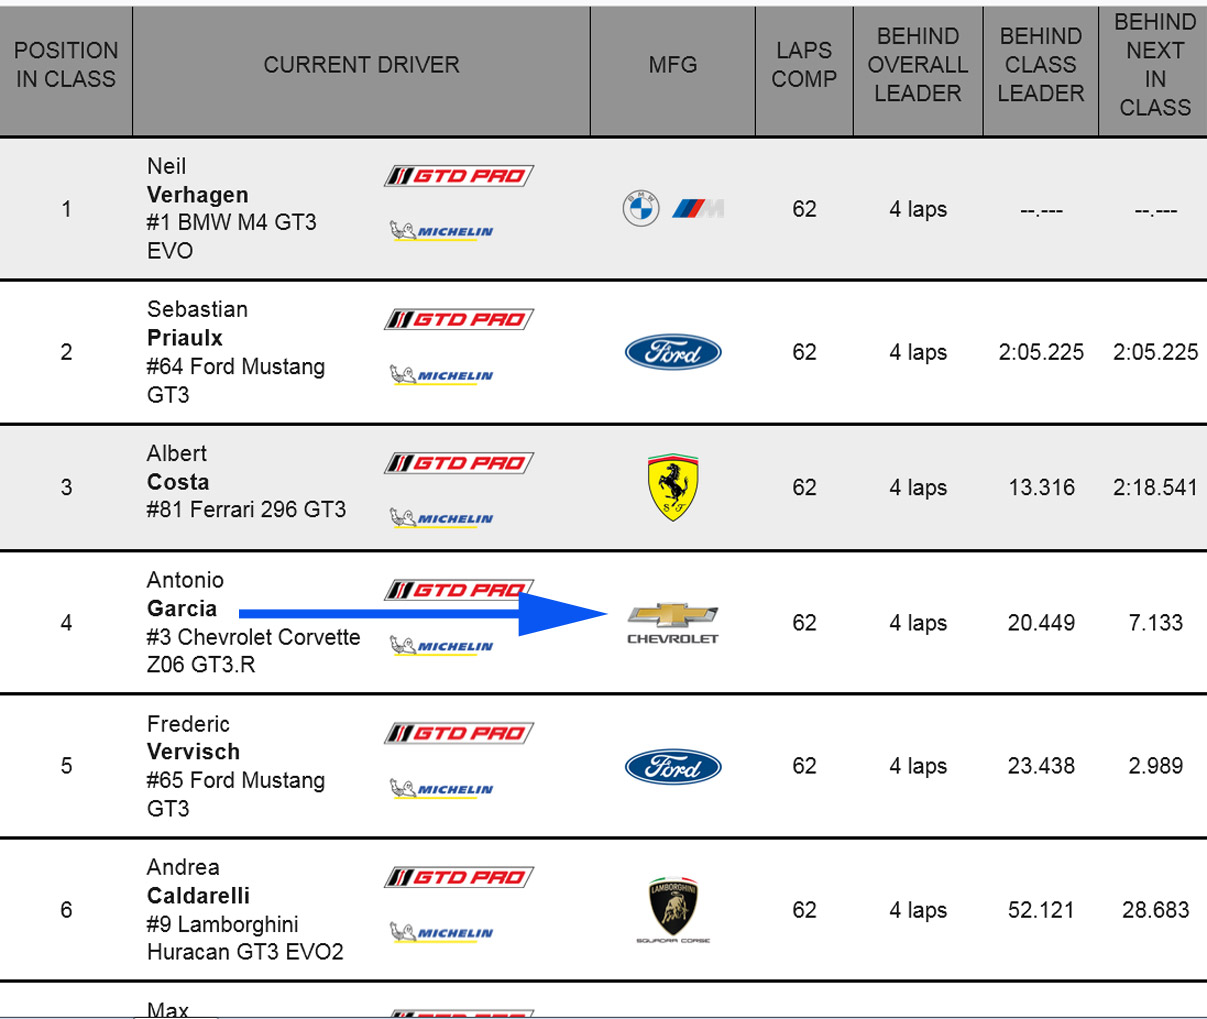Click the Current Driver column header

[x=361, y=65]
